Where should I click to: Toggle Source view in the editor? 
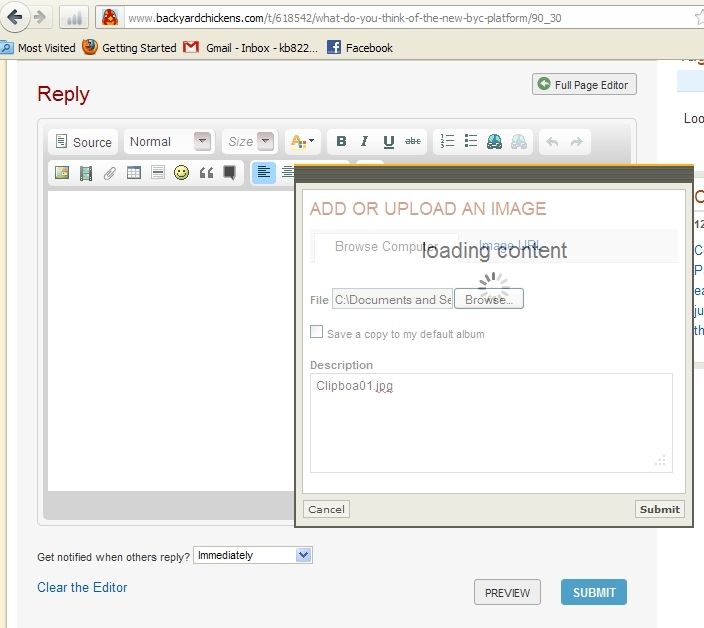click(83, 142)
